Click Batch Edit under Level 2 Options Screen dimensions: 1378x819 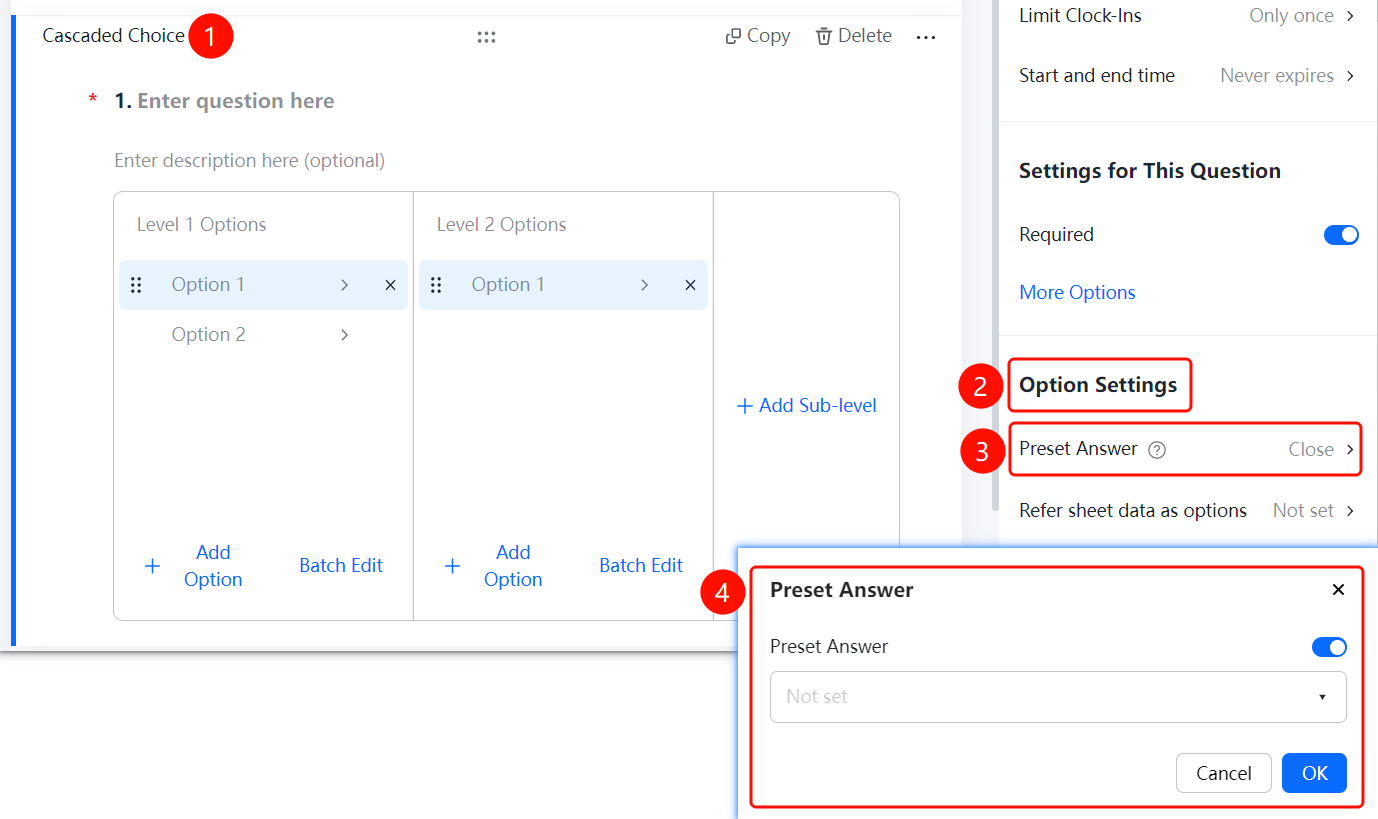641,566
